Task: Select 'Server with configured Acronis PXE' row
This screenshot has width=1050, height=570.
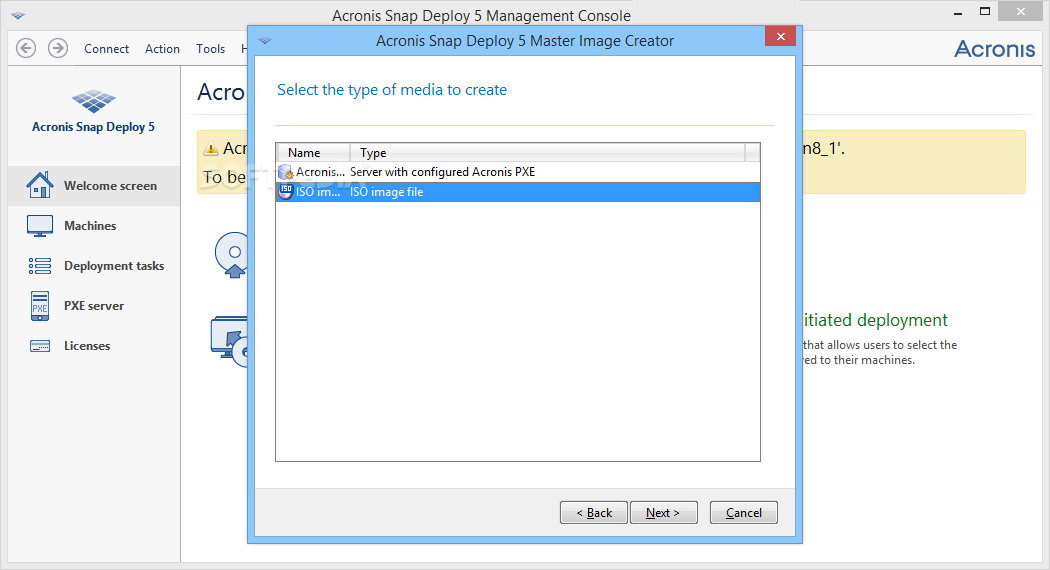Action: click(x=518, y=172)
